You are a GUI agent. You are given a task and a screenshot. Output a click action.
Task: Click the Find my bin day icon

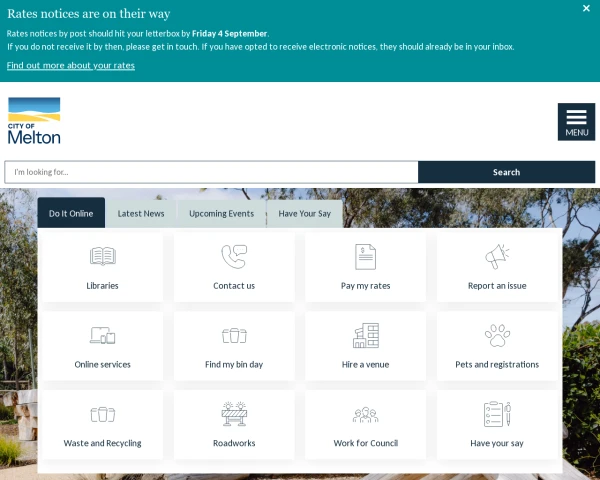tap(234, 335)
